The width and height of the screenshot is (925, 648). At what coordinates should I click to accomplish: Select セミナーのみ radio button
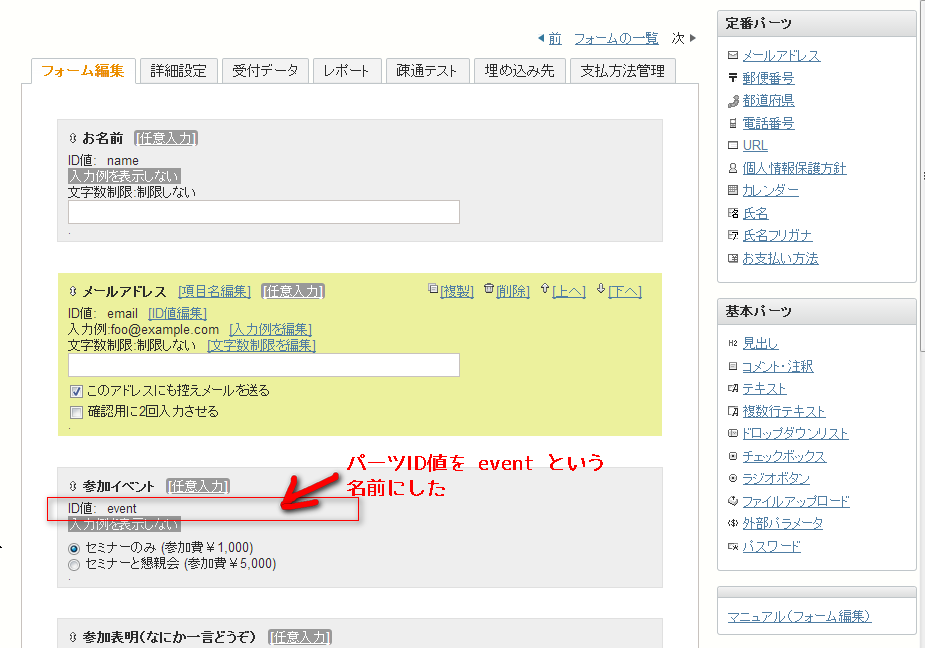[x=73, y=548]
